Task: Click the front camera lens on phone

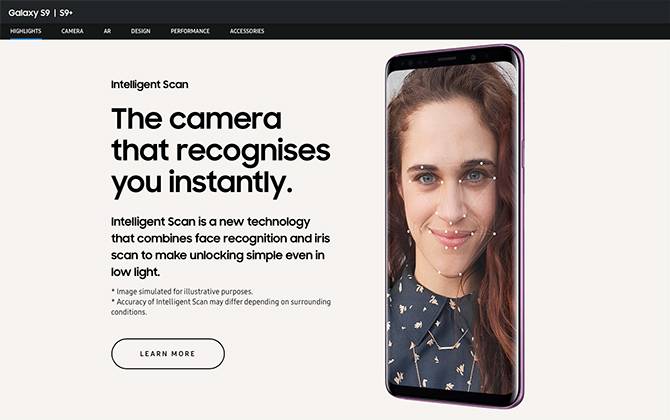Action: (473, 57)
